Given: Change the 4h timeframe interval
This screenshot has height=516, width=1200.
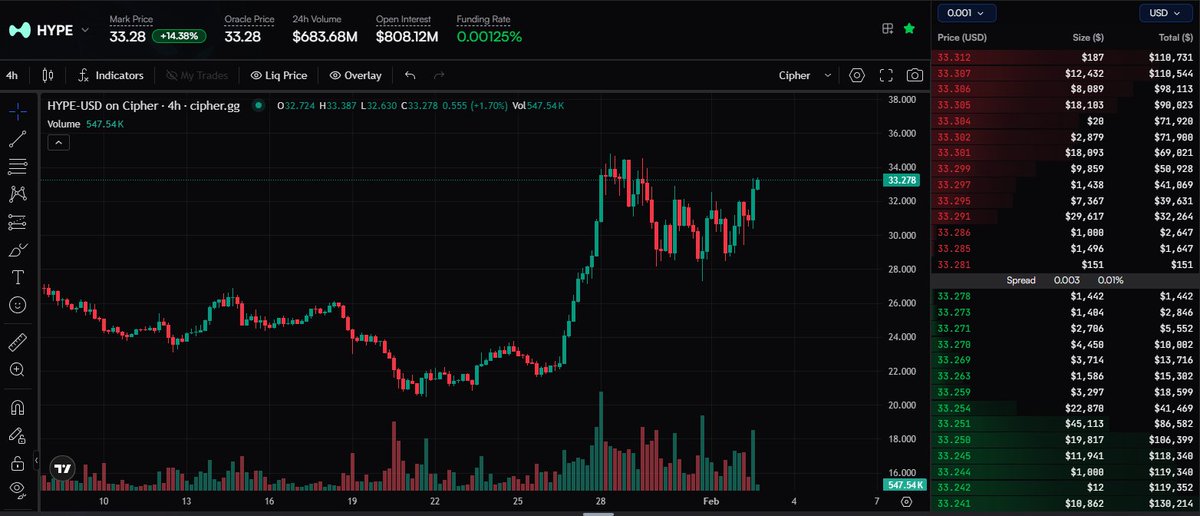Looking at the screenshot, I should click(x=12, y=75).
